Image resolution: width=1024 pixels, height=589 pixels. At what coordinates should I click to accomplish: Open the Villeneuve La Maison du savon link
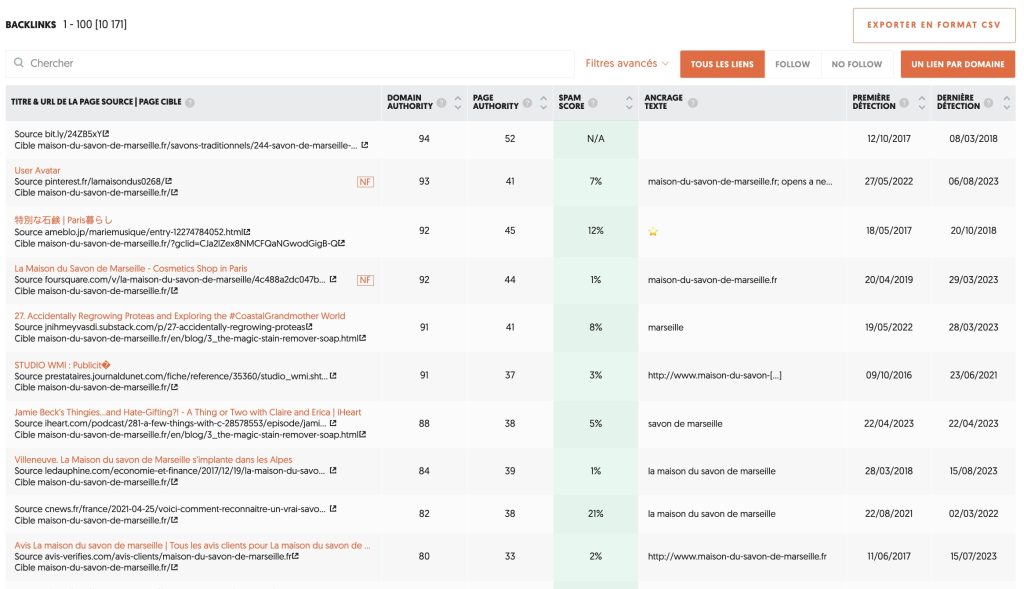[x=153, y=460]
